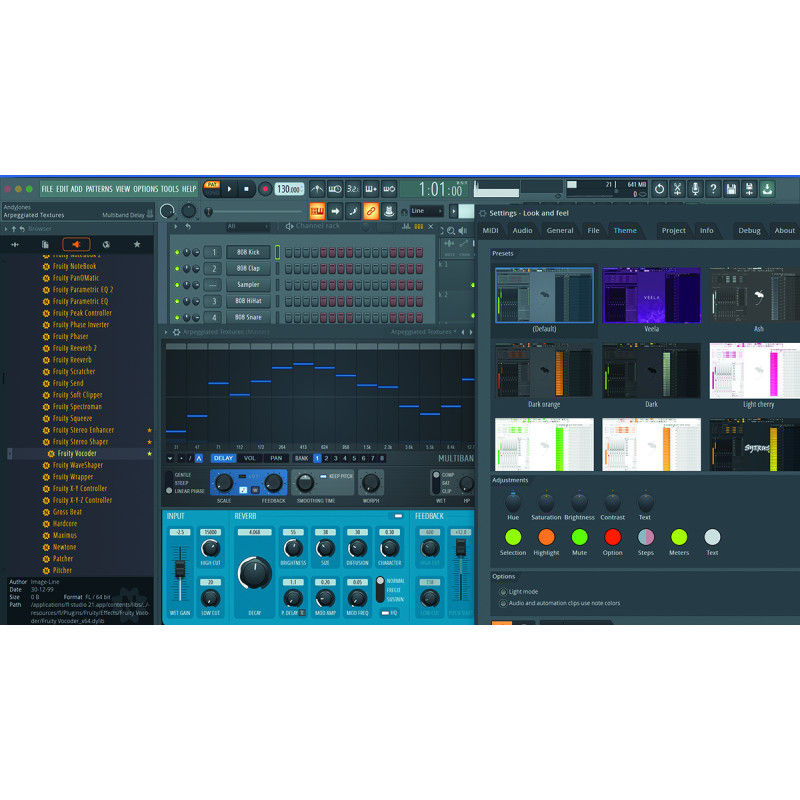Toggle the Keep Pitch switch
The image size is (800, 800).
pos(323,476)
